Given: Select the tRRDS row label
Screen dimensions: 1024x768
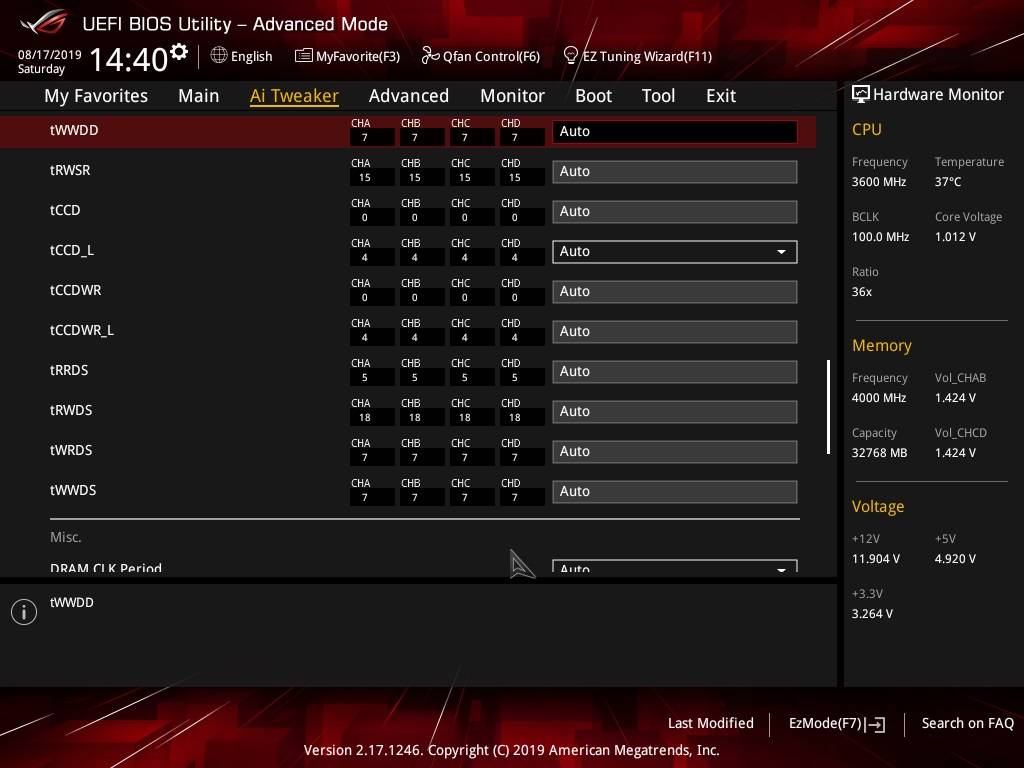Looking at the screenshot, I should tap(69, 370).
